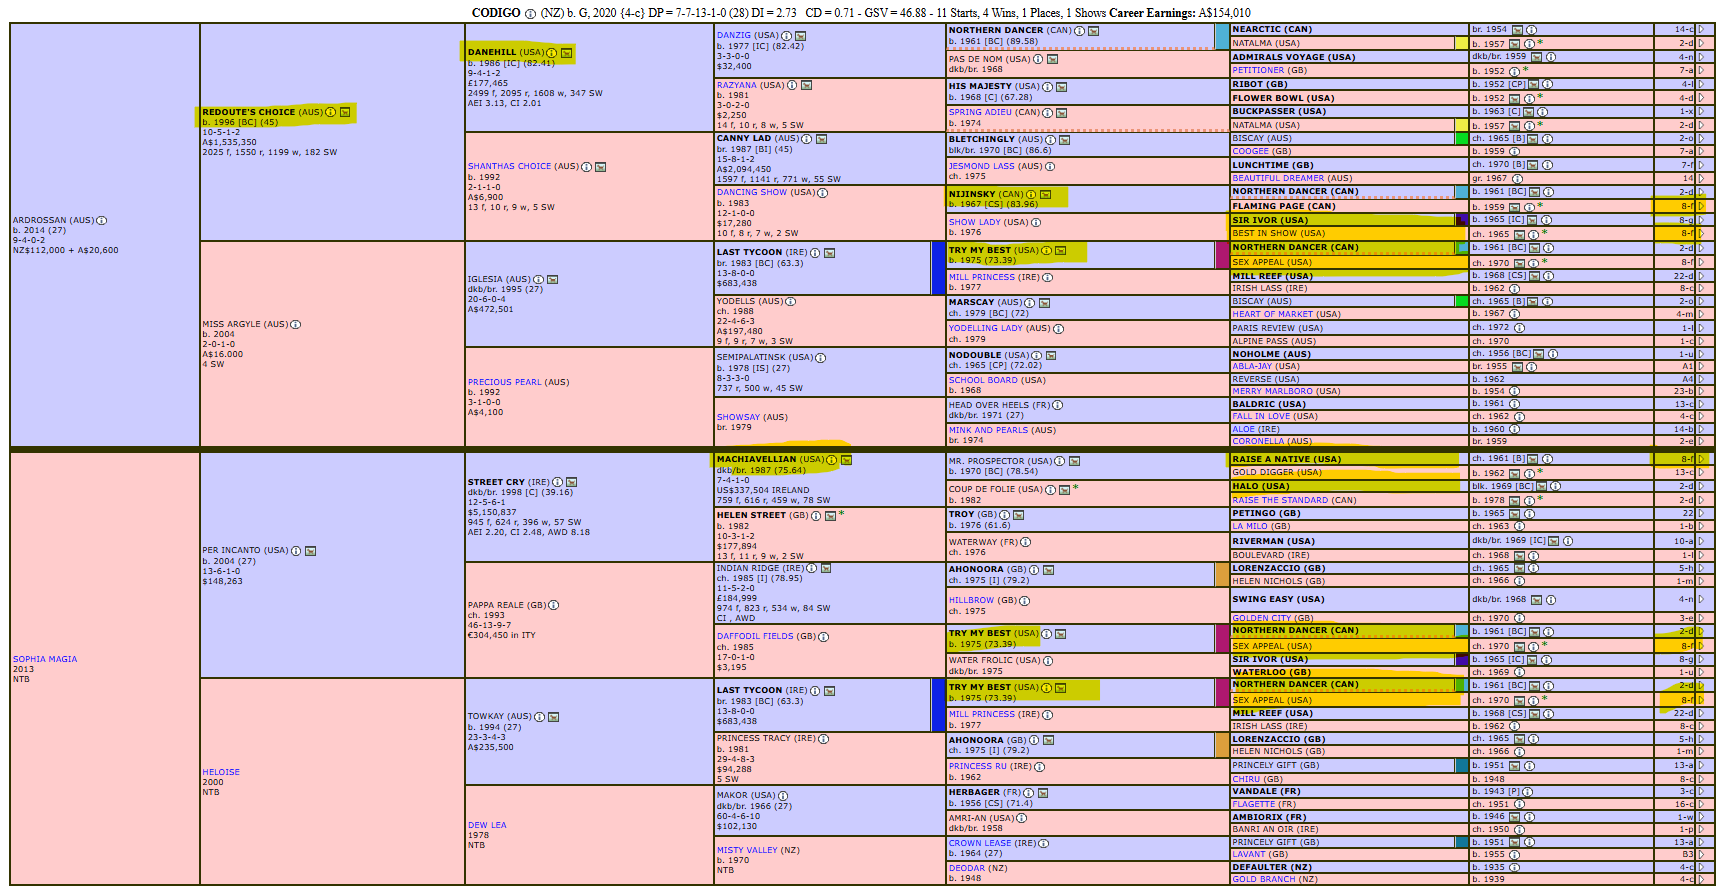Open MAKOR info icon
The width and height of the screenshot is (1719, 888).
point(783,796)
